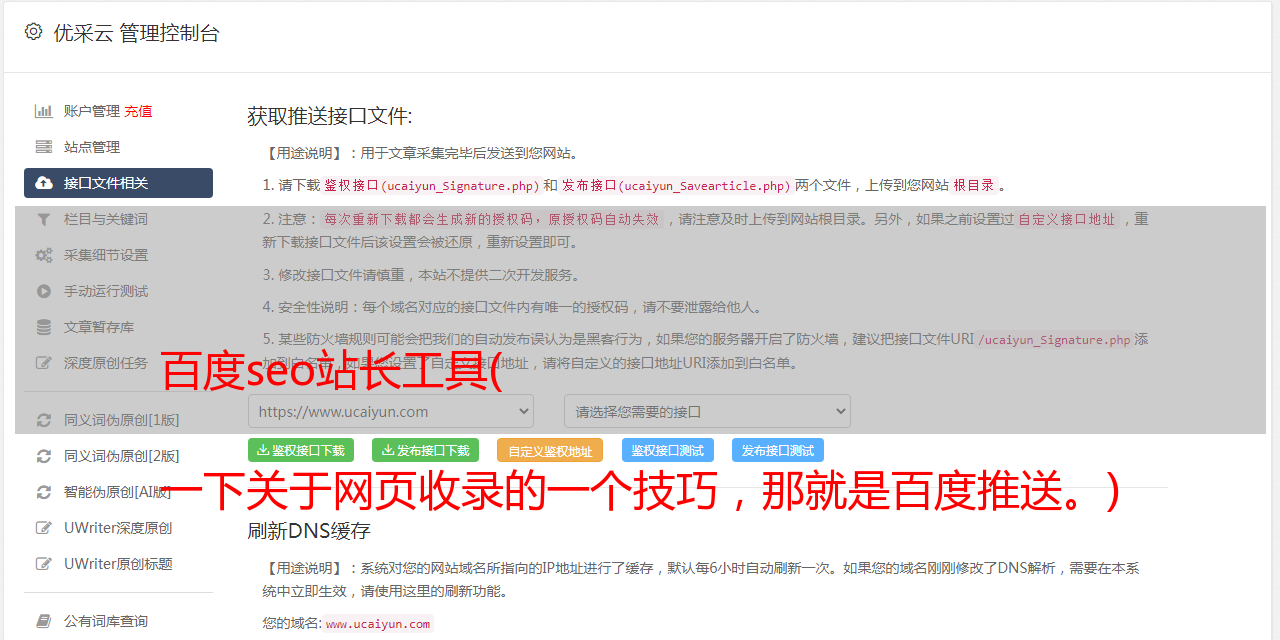1280x640 pixels.
Task: Click the server icon for 站点管理
Action: [x=44, y=147]
